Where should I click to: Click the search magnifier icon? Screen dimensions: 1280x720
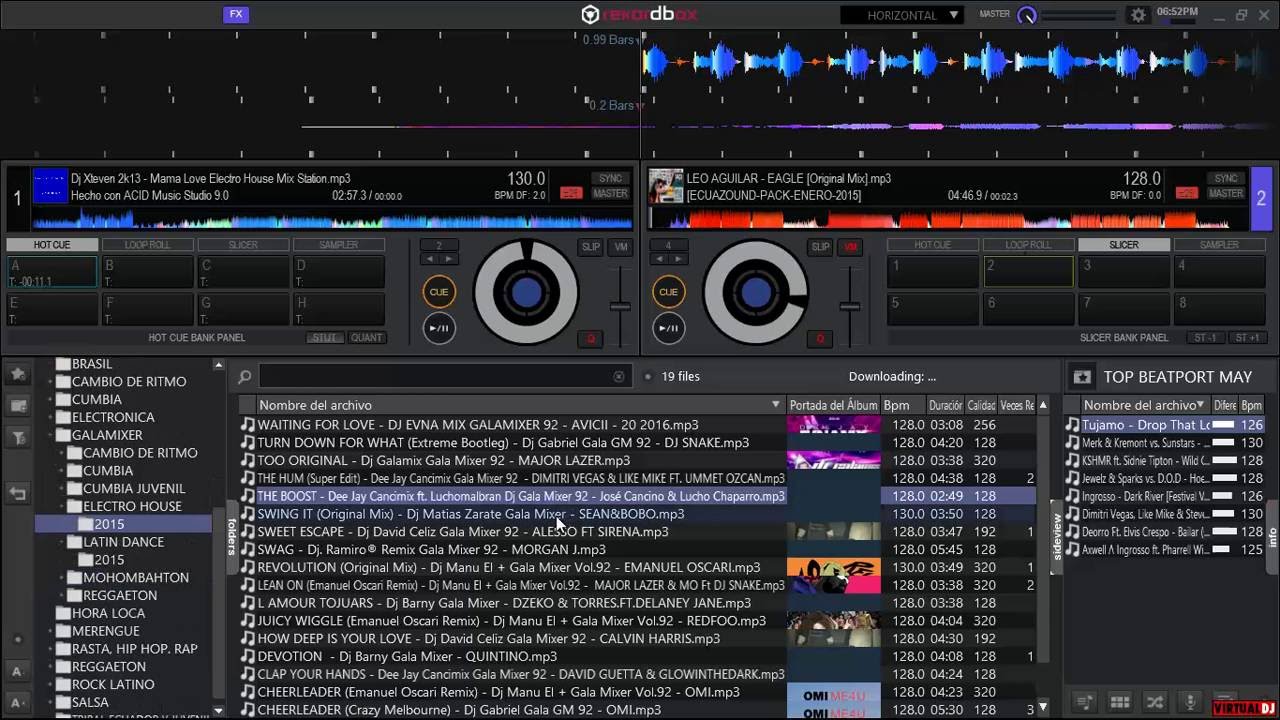click(244, 377)
